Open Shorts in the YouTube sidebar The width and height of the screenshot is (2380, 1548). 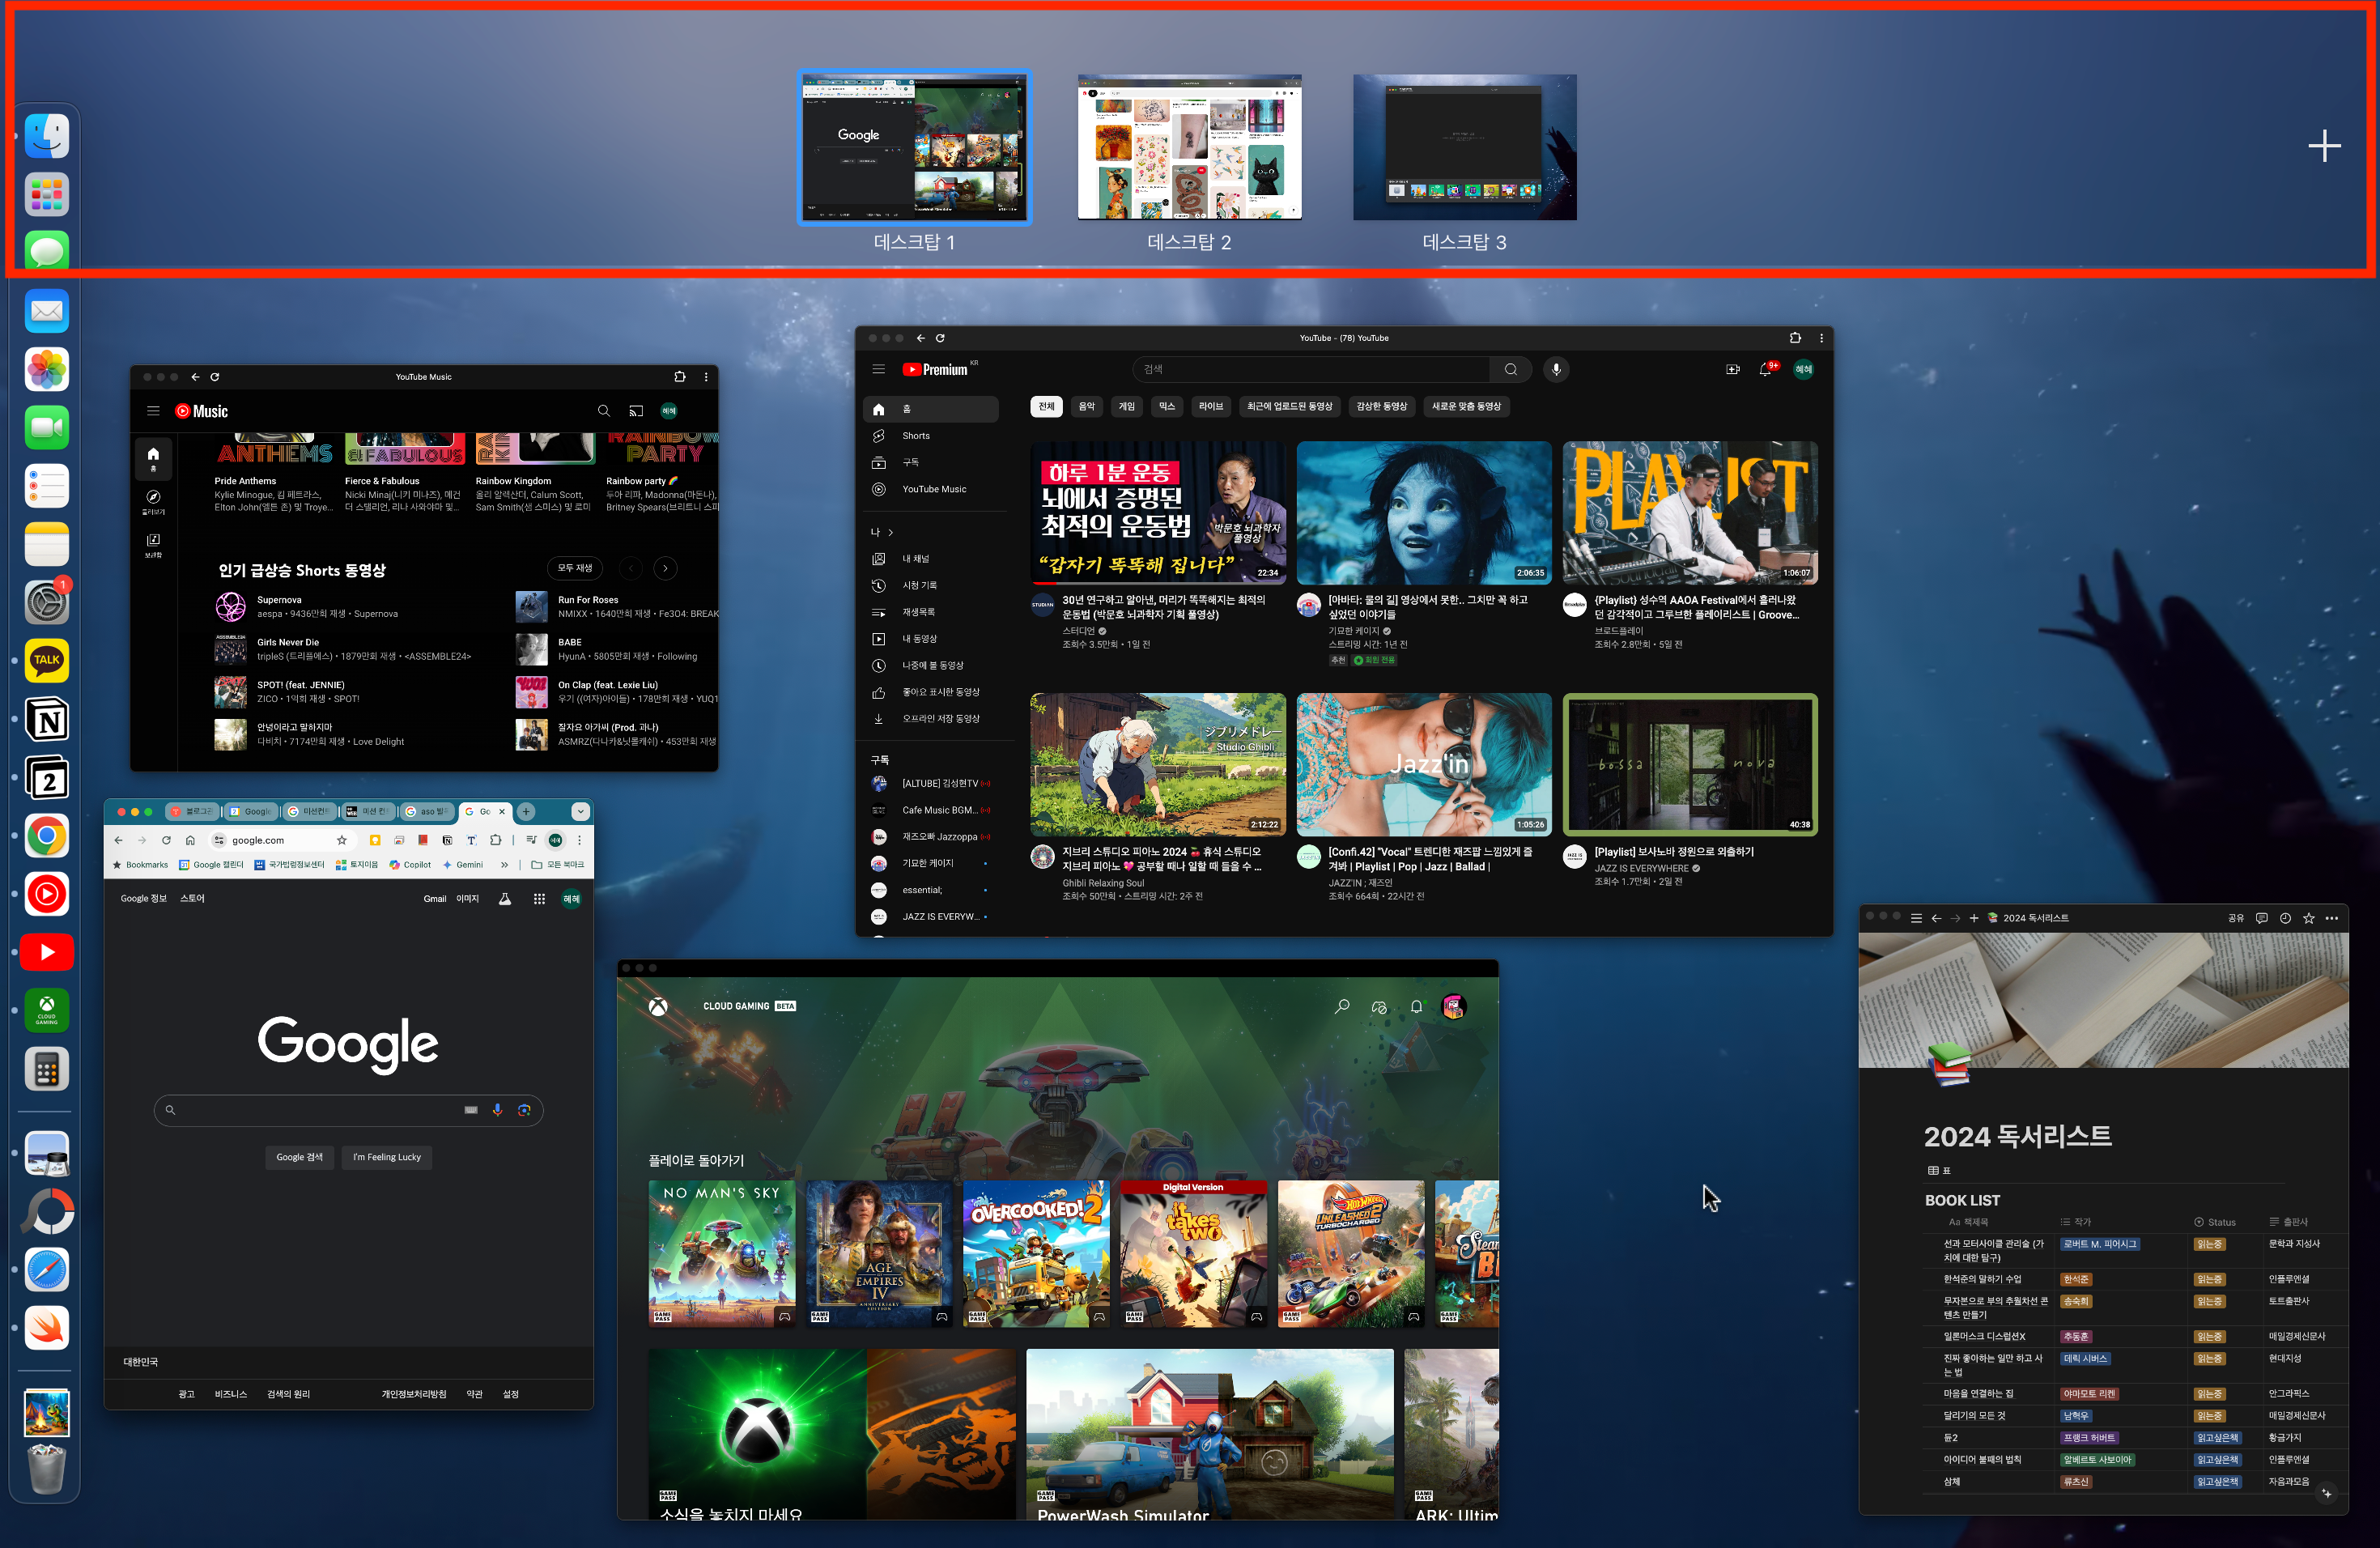[915, 436]
